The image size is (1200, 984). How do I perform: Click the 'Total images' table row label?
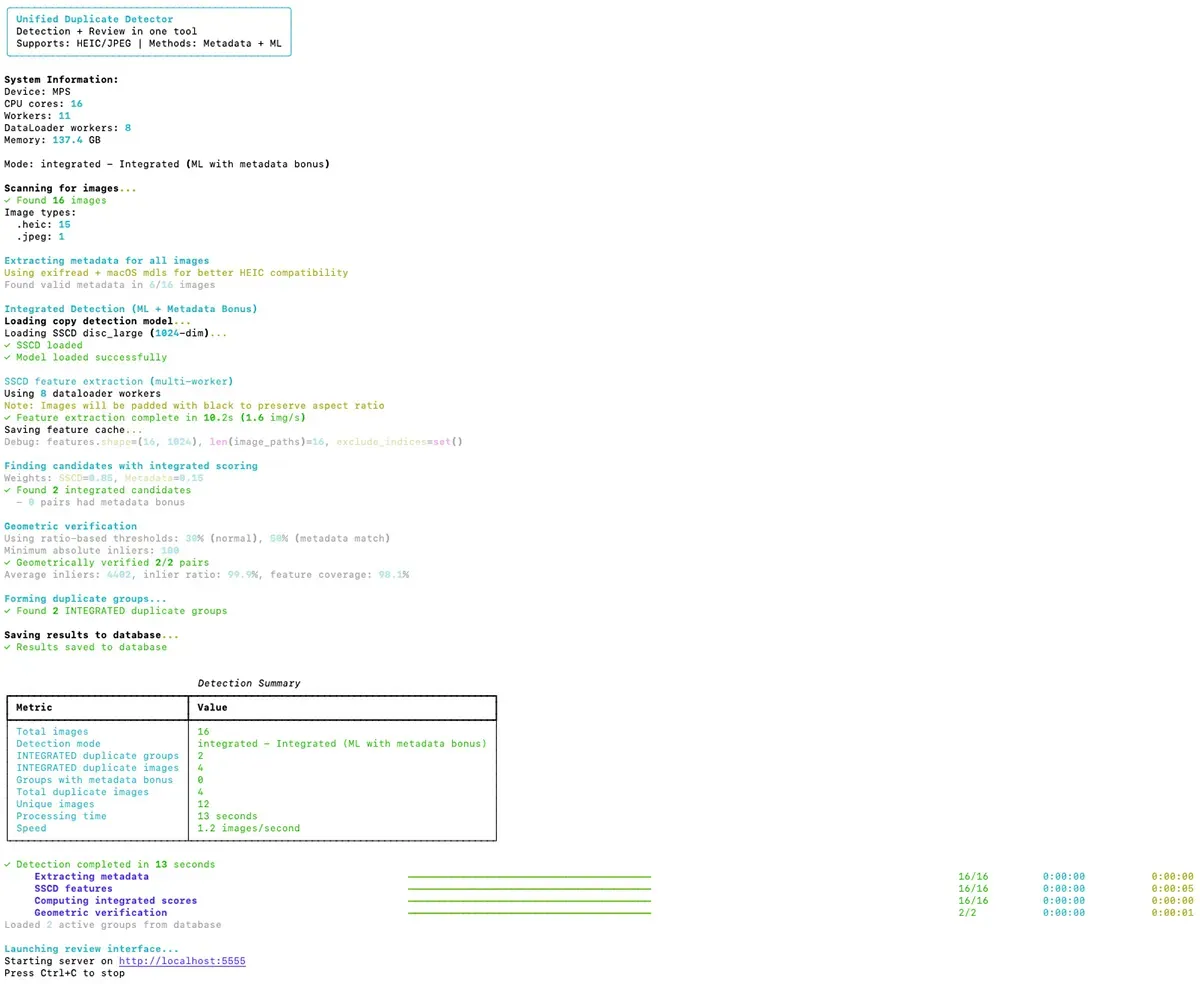click(52, 732)
